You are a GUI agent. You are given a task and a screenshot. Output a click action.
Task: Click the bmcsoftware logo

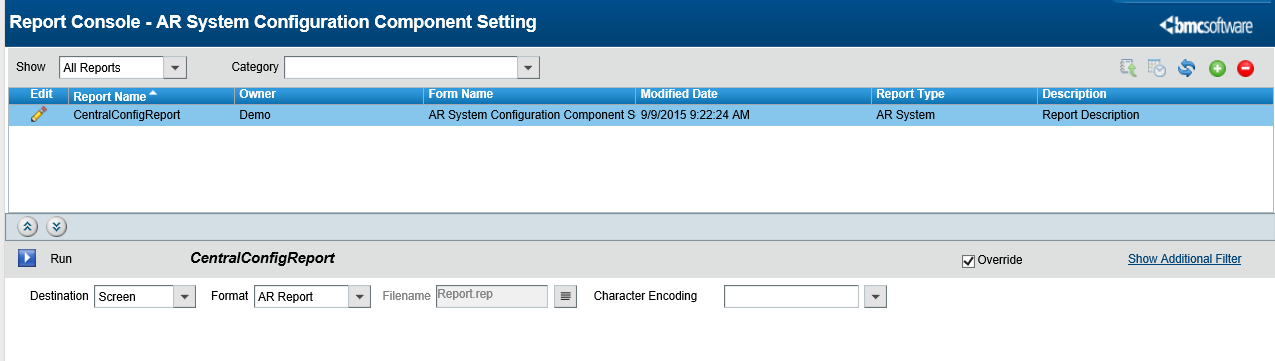[x=1205, y=25]
